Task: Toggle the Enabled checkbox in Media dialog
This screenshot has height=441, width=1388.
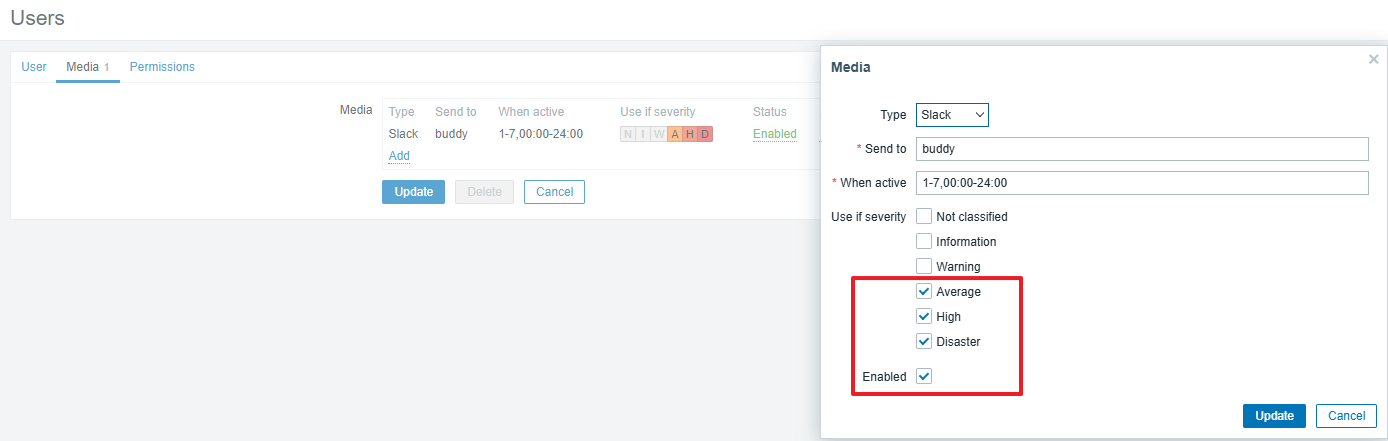Action: pos(924,376)
